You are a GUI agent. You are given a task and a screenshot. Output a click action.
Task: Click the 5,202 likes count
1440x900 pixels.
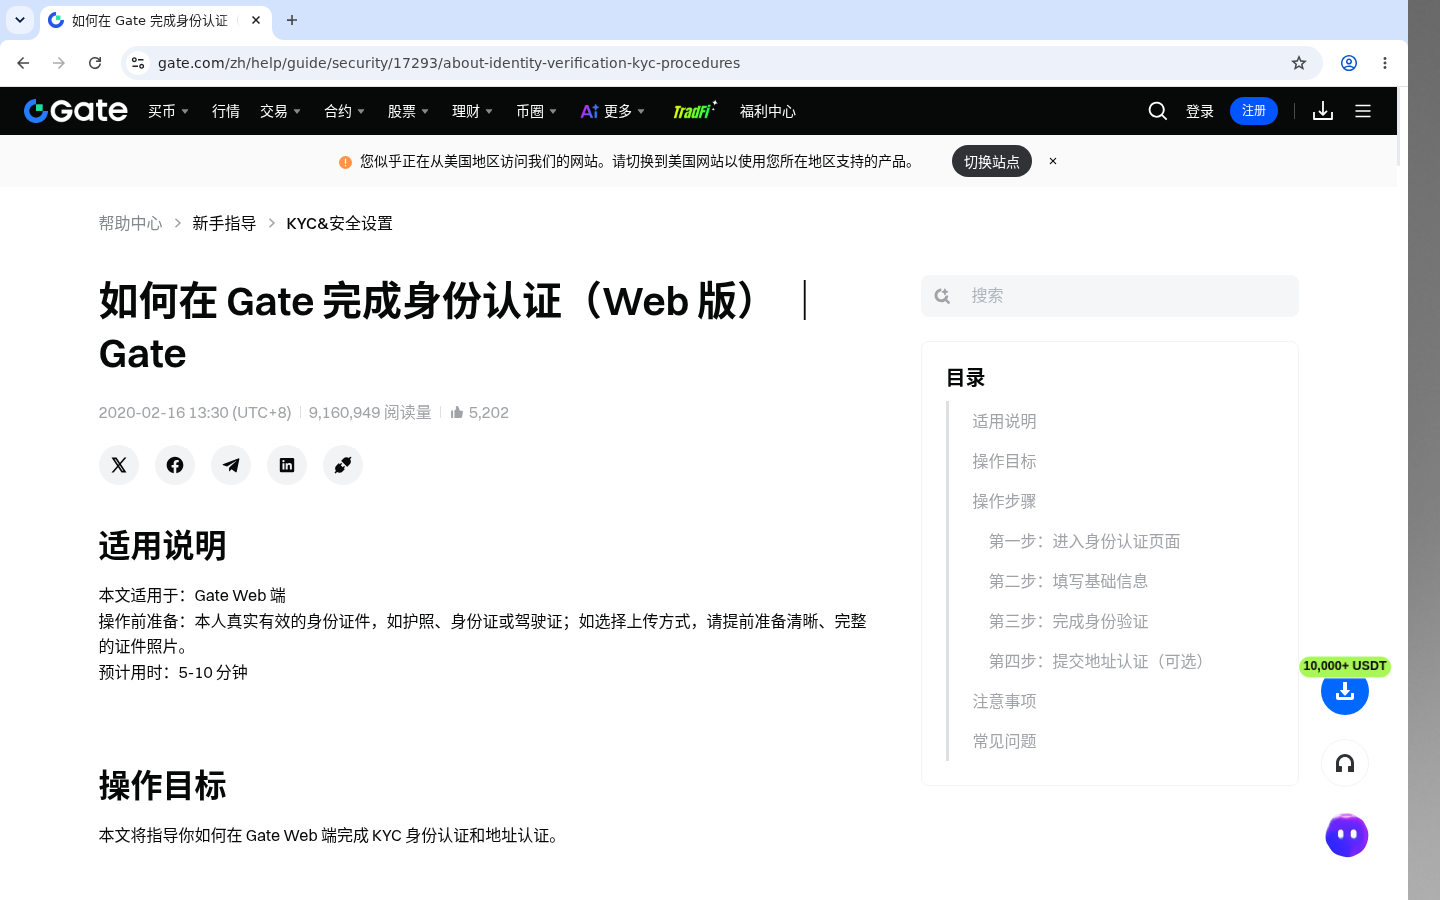[x=488, y=412]
